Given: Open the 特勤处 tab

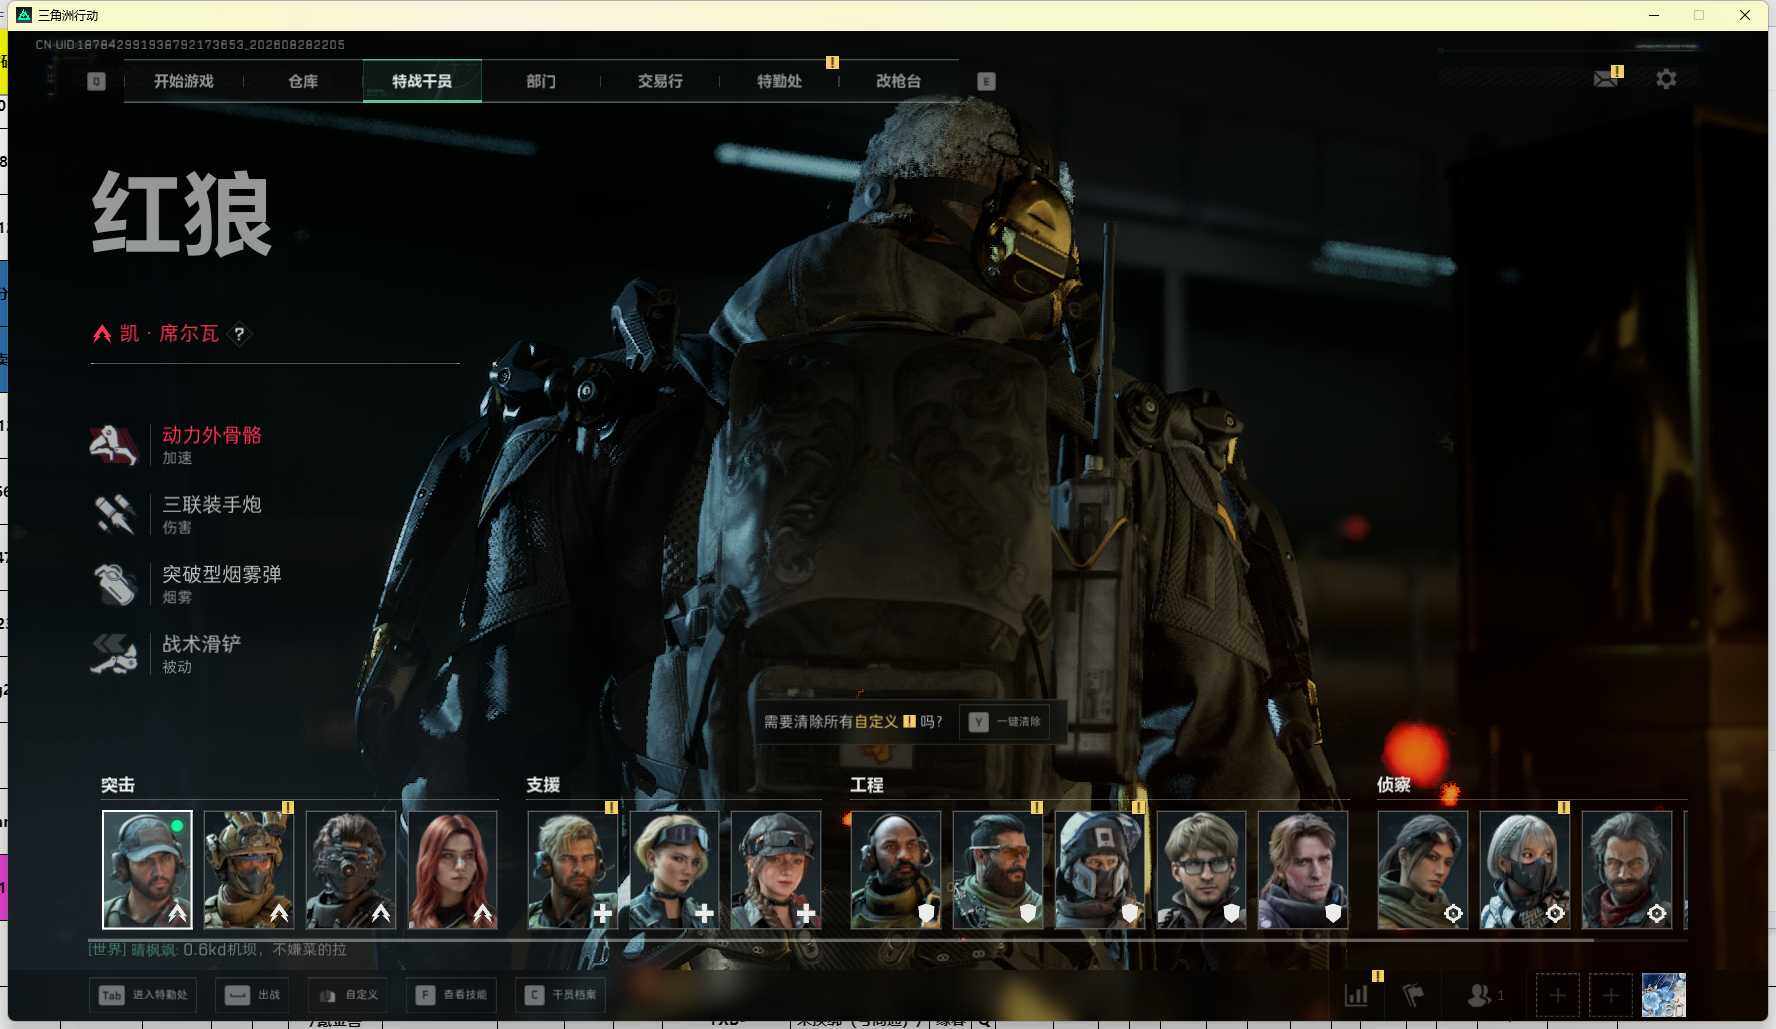Looking at the screenshot, I should point(779,81).
